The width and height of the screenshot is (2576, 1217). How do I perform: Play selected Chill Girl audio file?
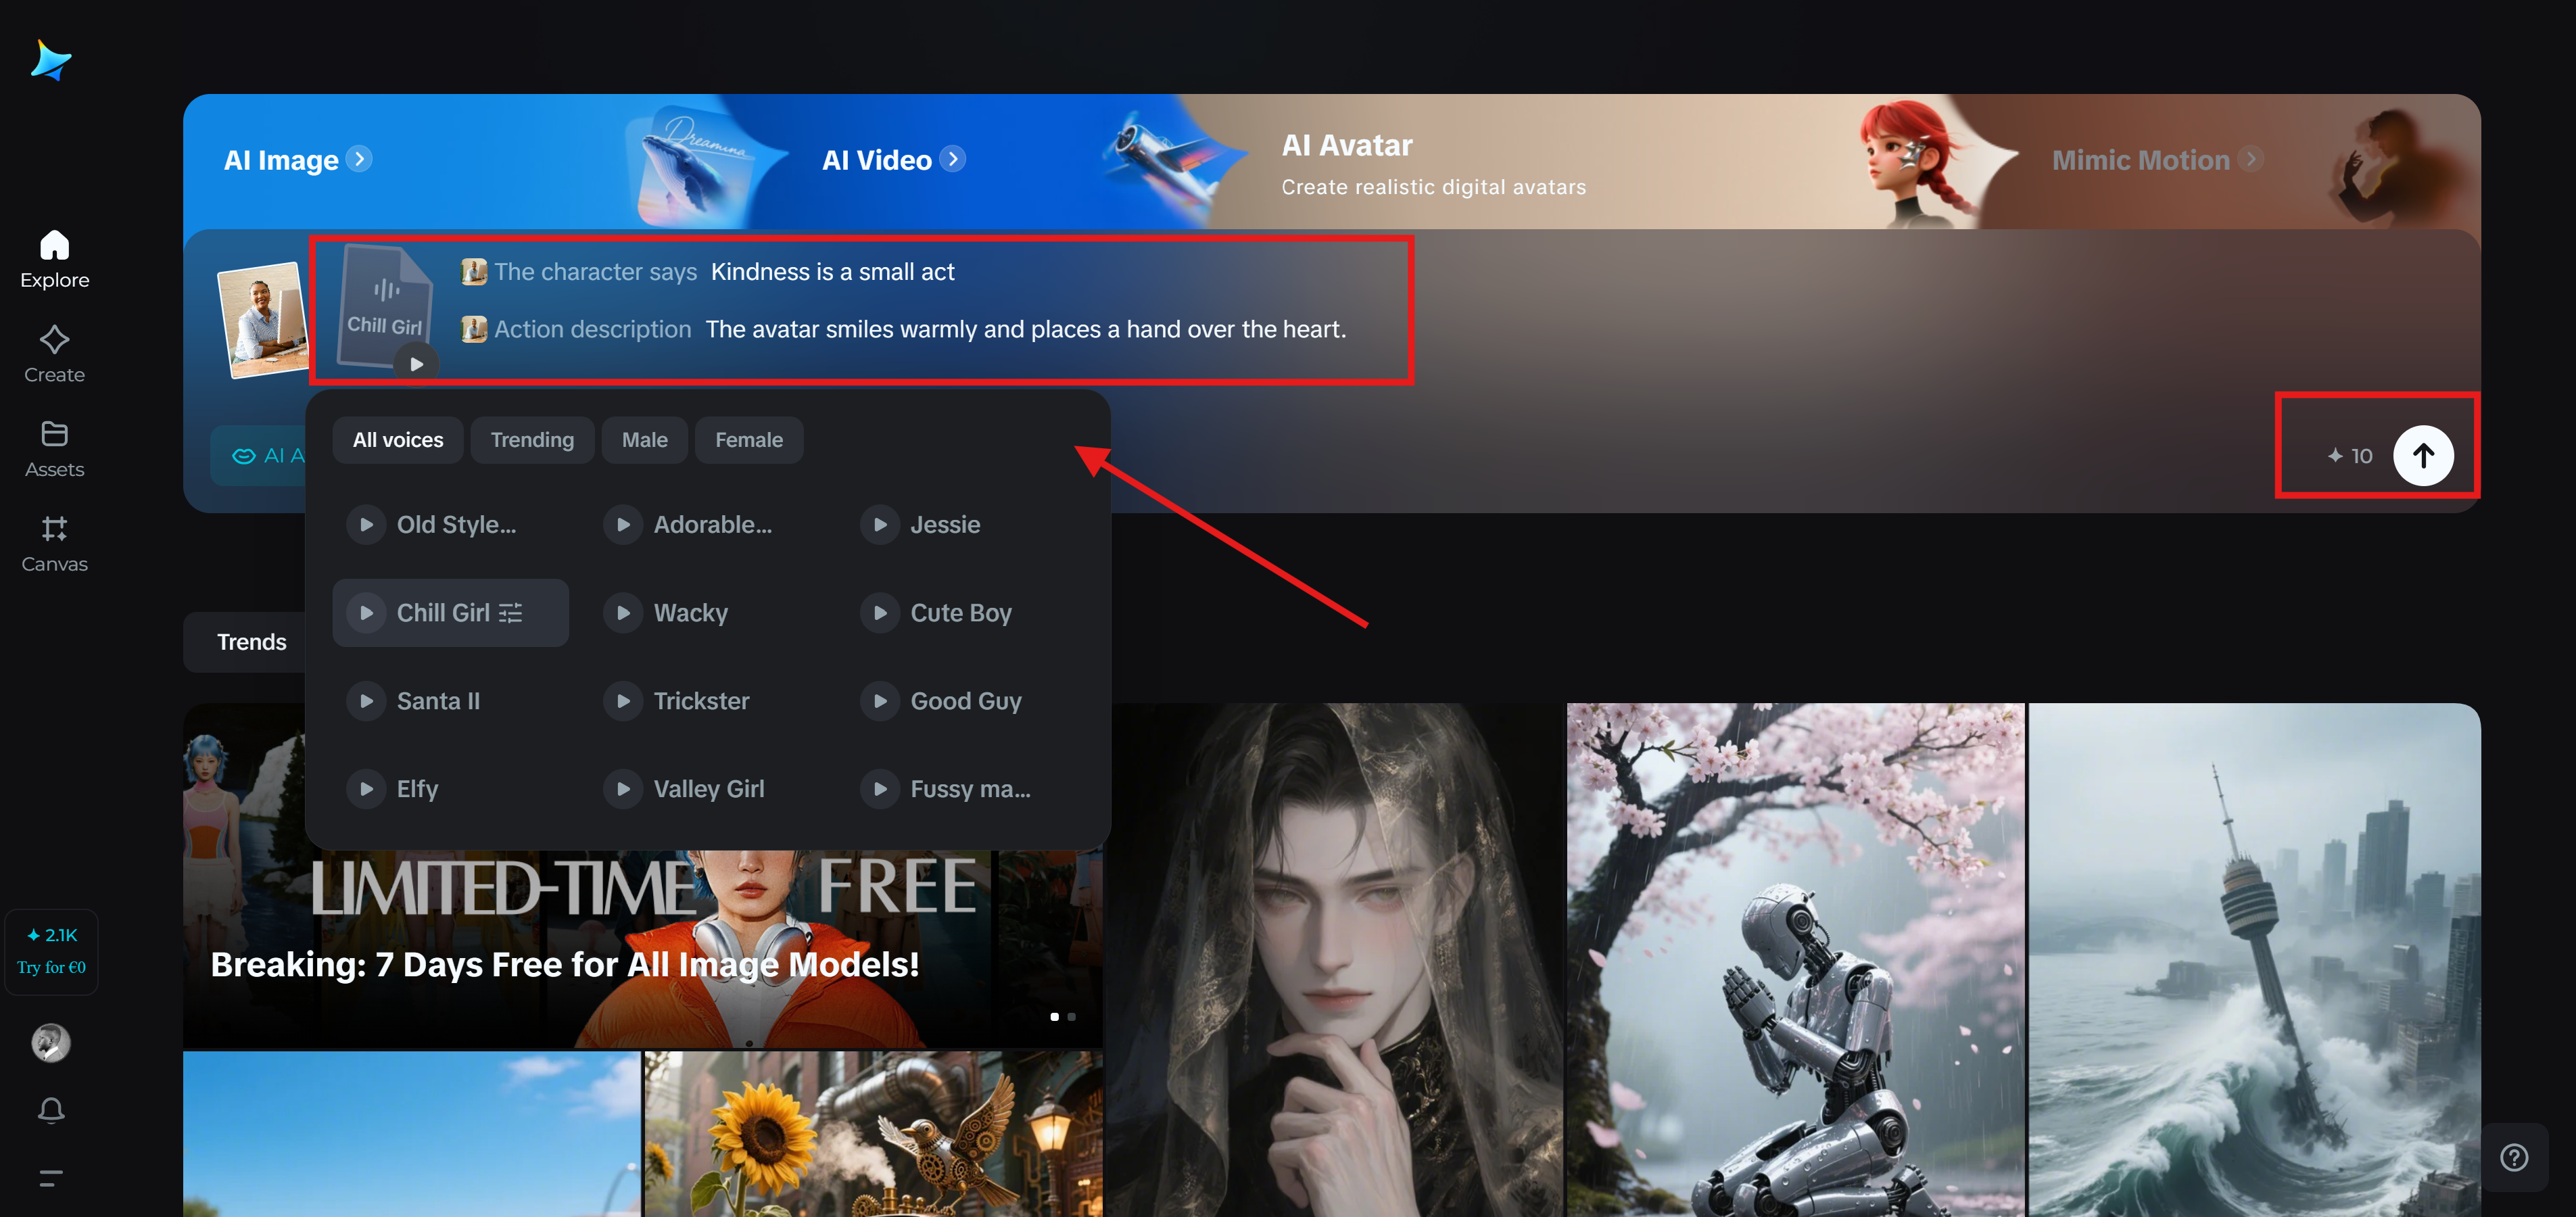(x=416, y=364)
